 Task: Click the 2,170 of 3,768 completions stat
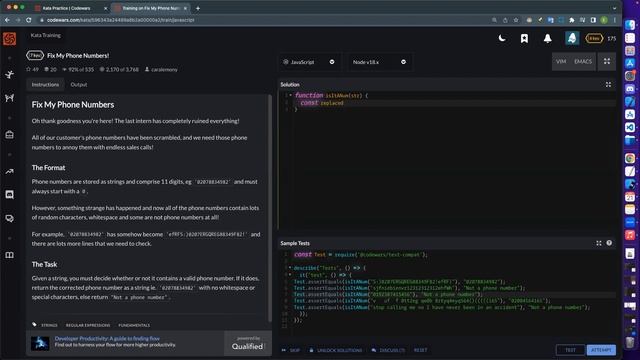[x=119, y=69]
